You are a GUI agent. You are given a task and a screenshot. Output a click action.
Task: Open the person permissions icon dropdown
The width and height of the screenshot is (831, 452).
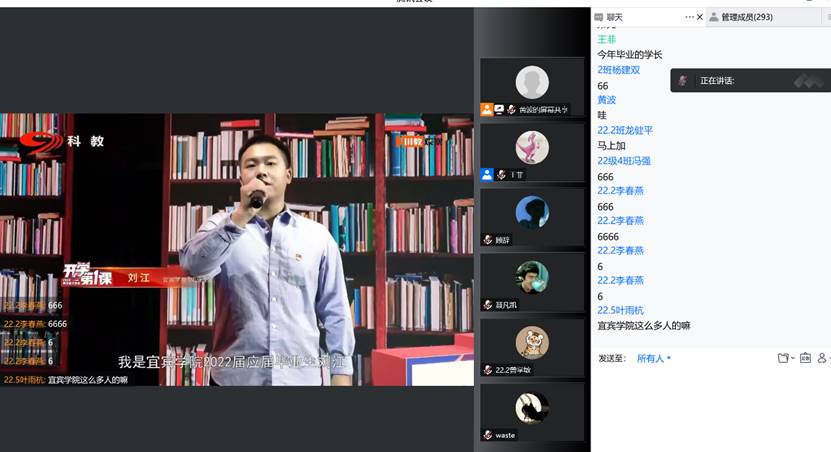pos(823,358)
